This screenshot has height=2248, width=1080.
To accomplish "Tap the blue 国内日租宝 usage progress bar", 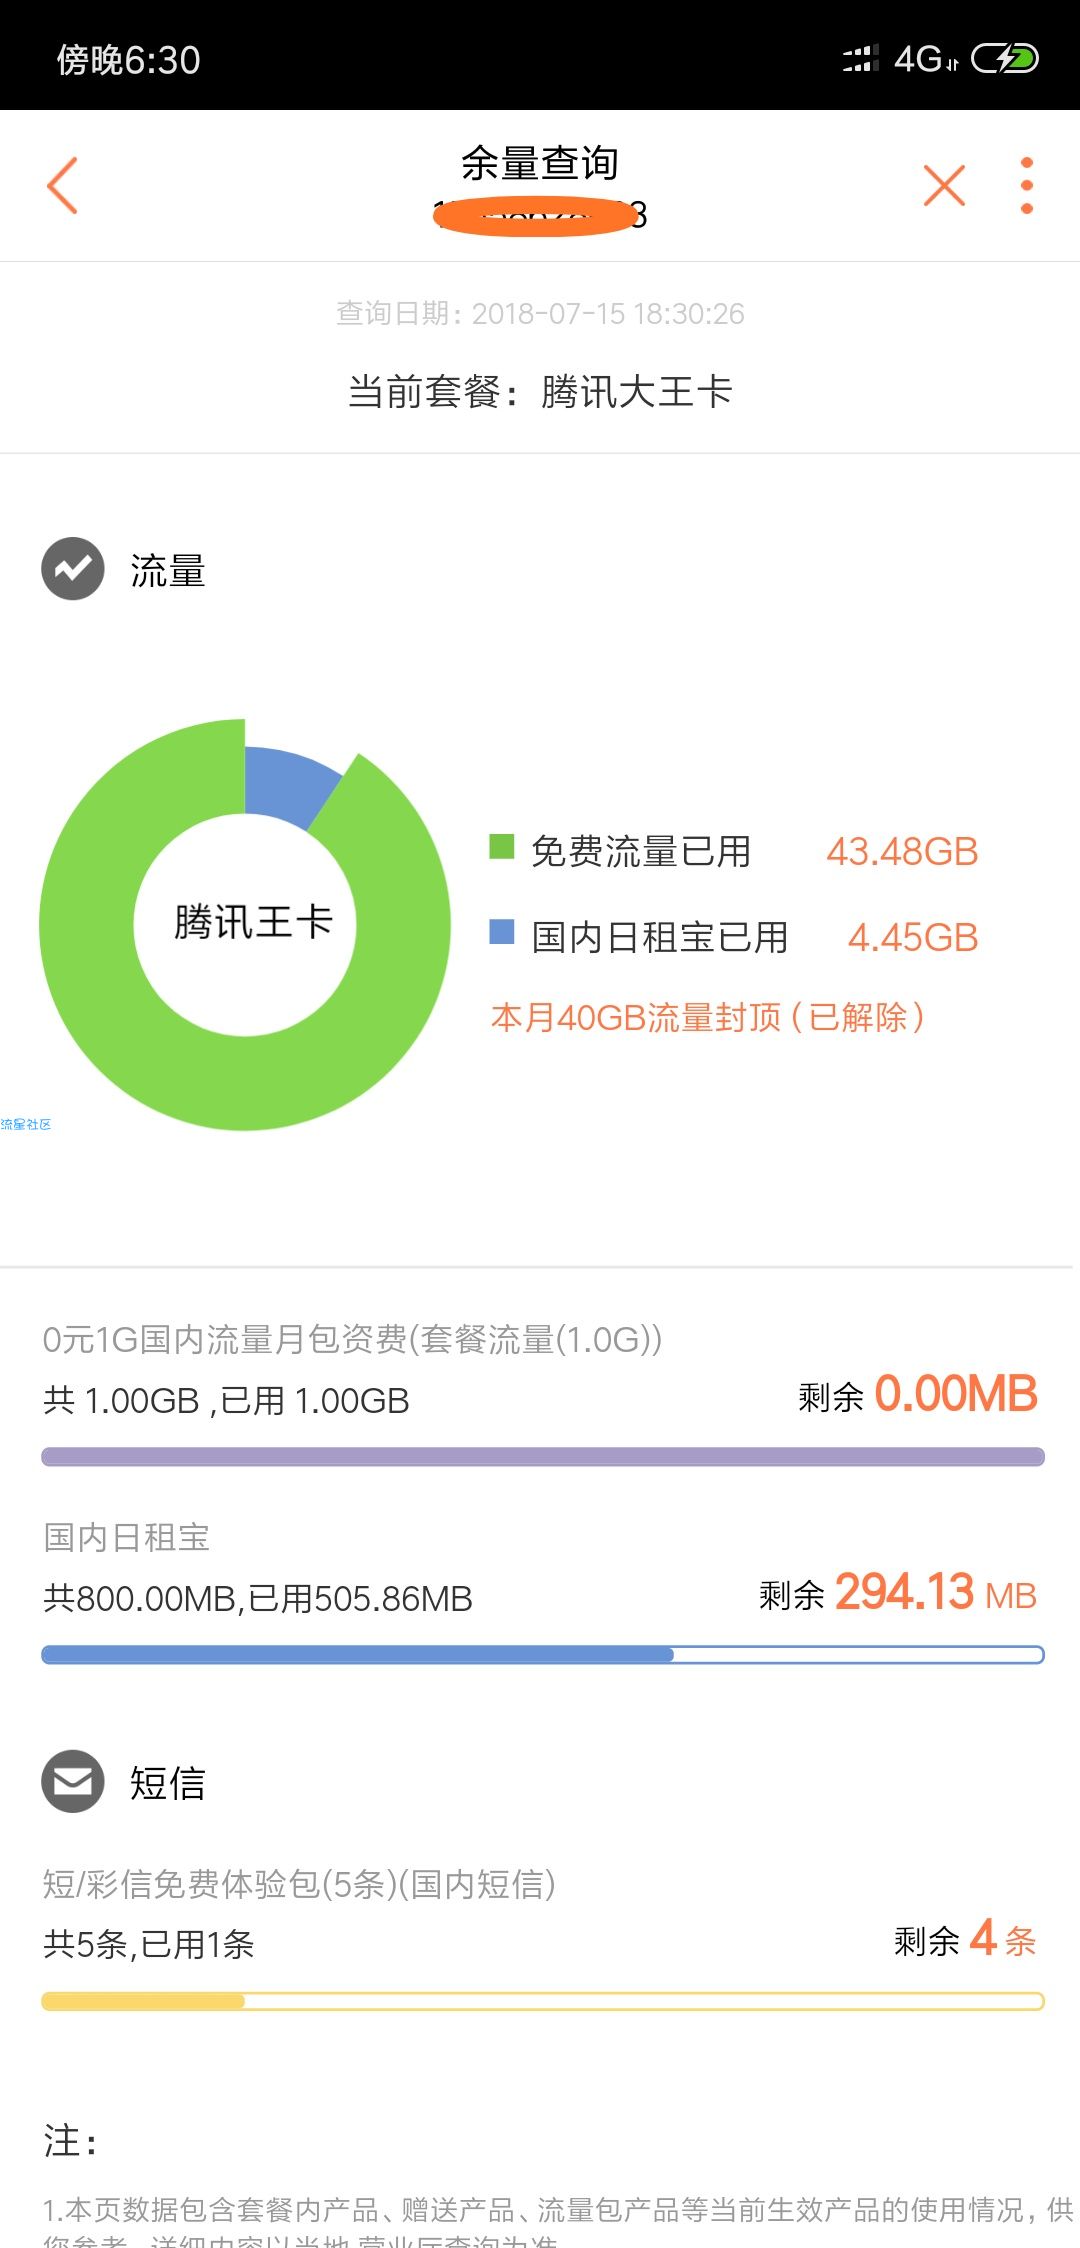I will pyautogui.click(x=542, y=1655).
